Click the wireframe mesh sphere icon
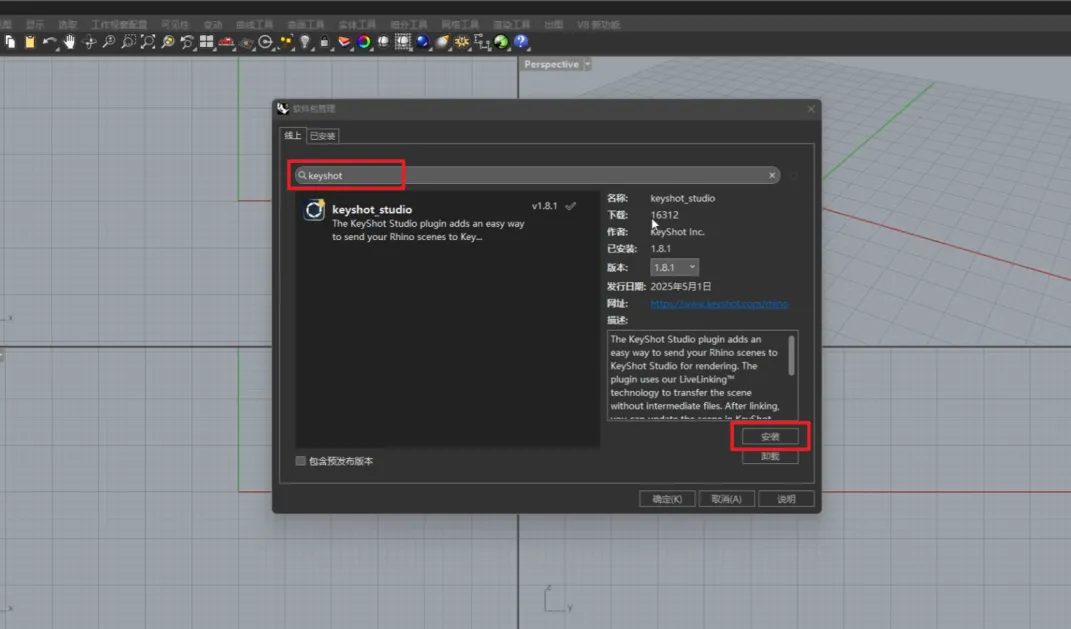The width and height of the screenshot is (1071, 629). (403, 42)
